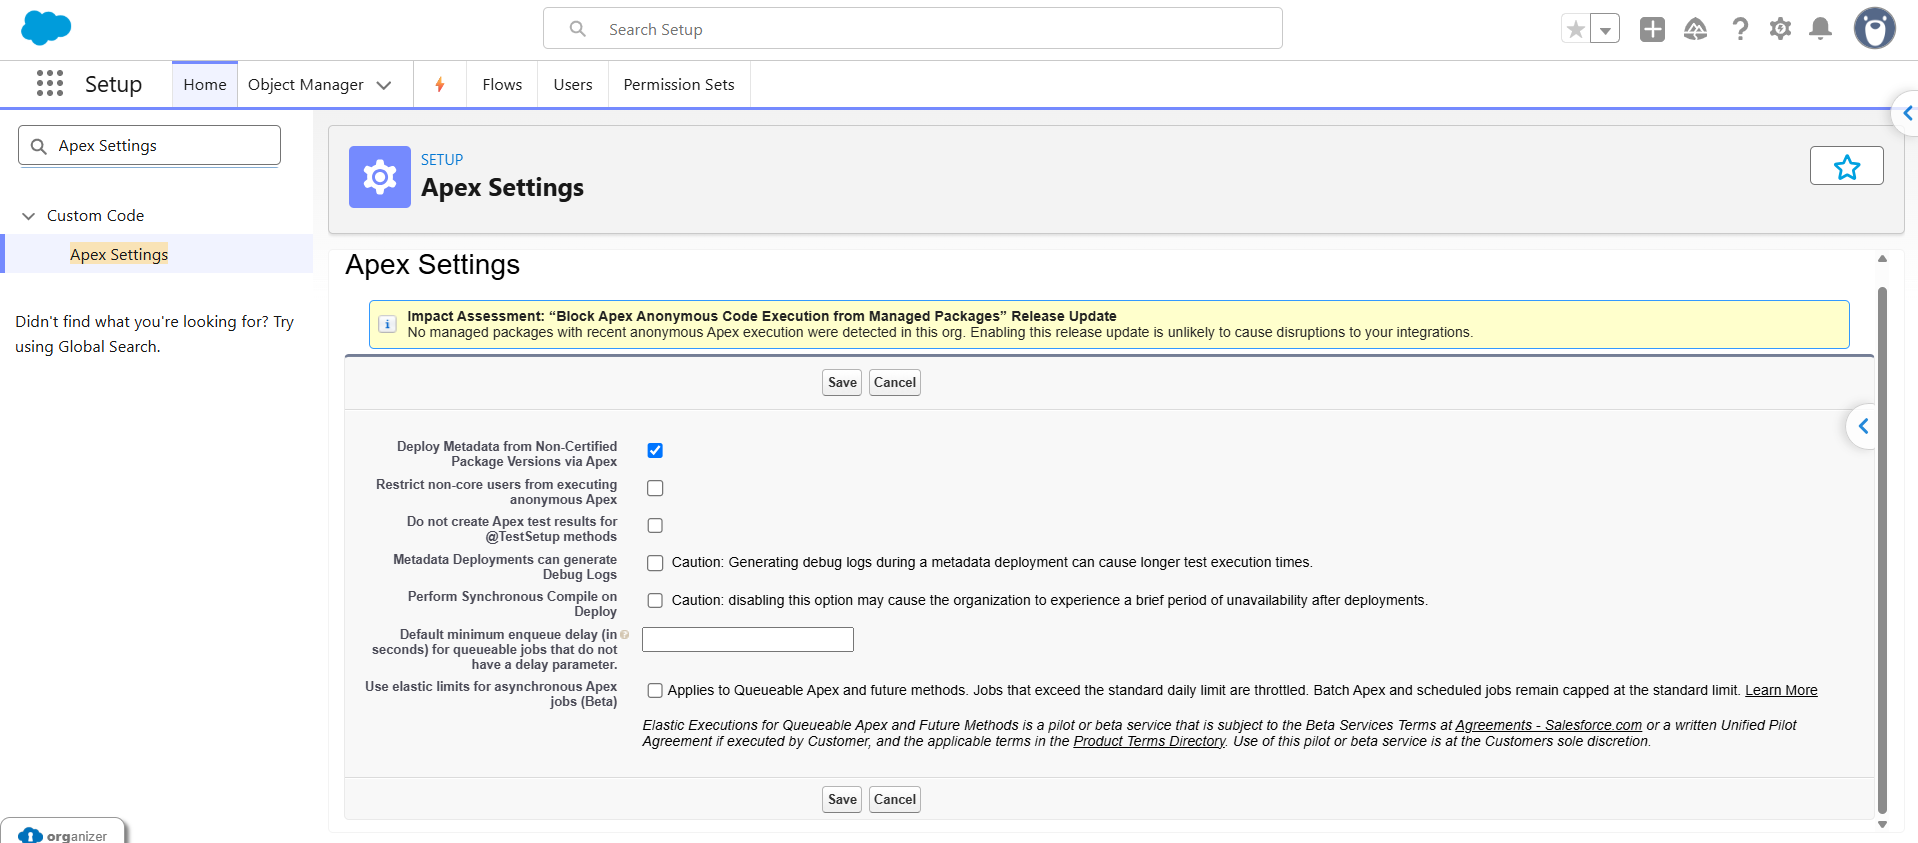This screenshot has width=1918, height=843.
Task: Click the Quick Find Apex Settings field
Action: click(x=149, y=146)
